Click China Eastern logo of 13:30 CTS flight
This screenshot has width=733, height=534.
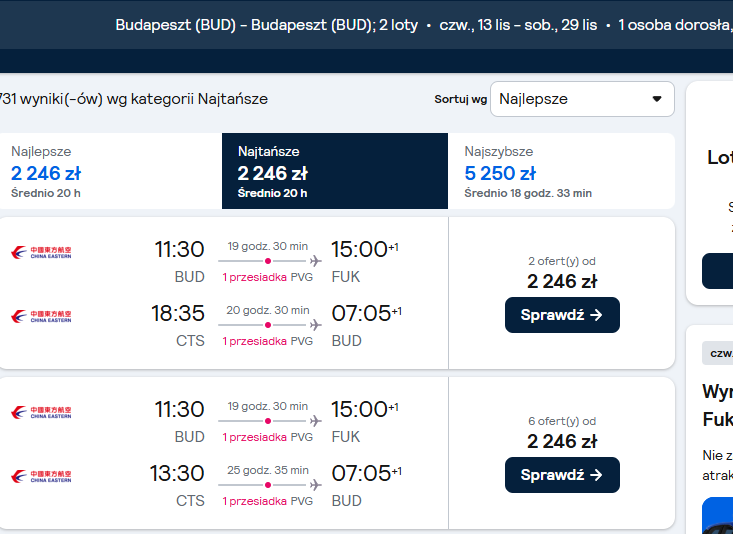[x=41, y=476]
